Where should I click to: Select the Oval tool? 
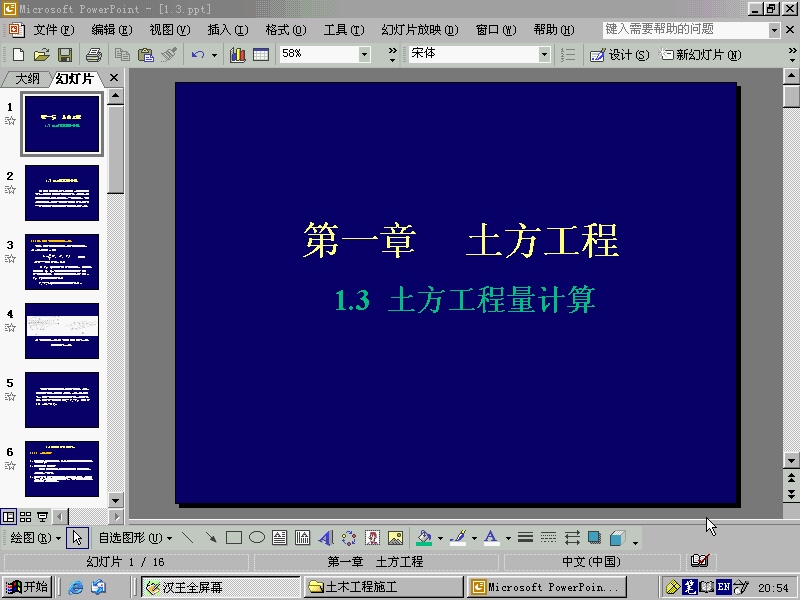pyautogui.click(x=257, y=537)
